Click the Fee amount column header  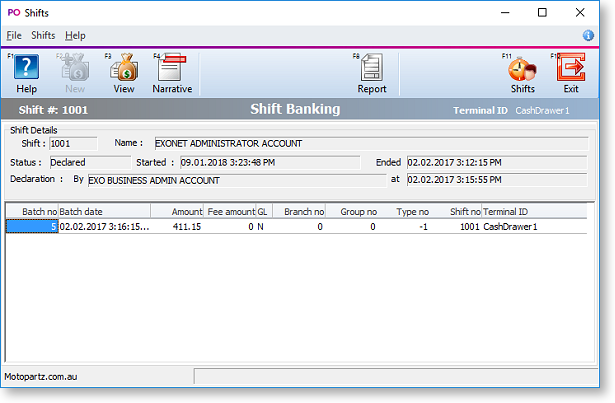click(230, 212)
